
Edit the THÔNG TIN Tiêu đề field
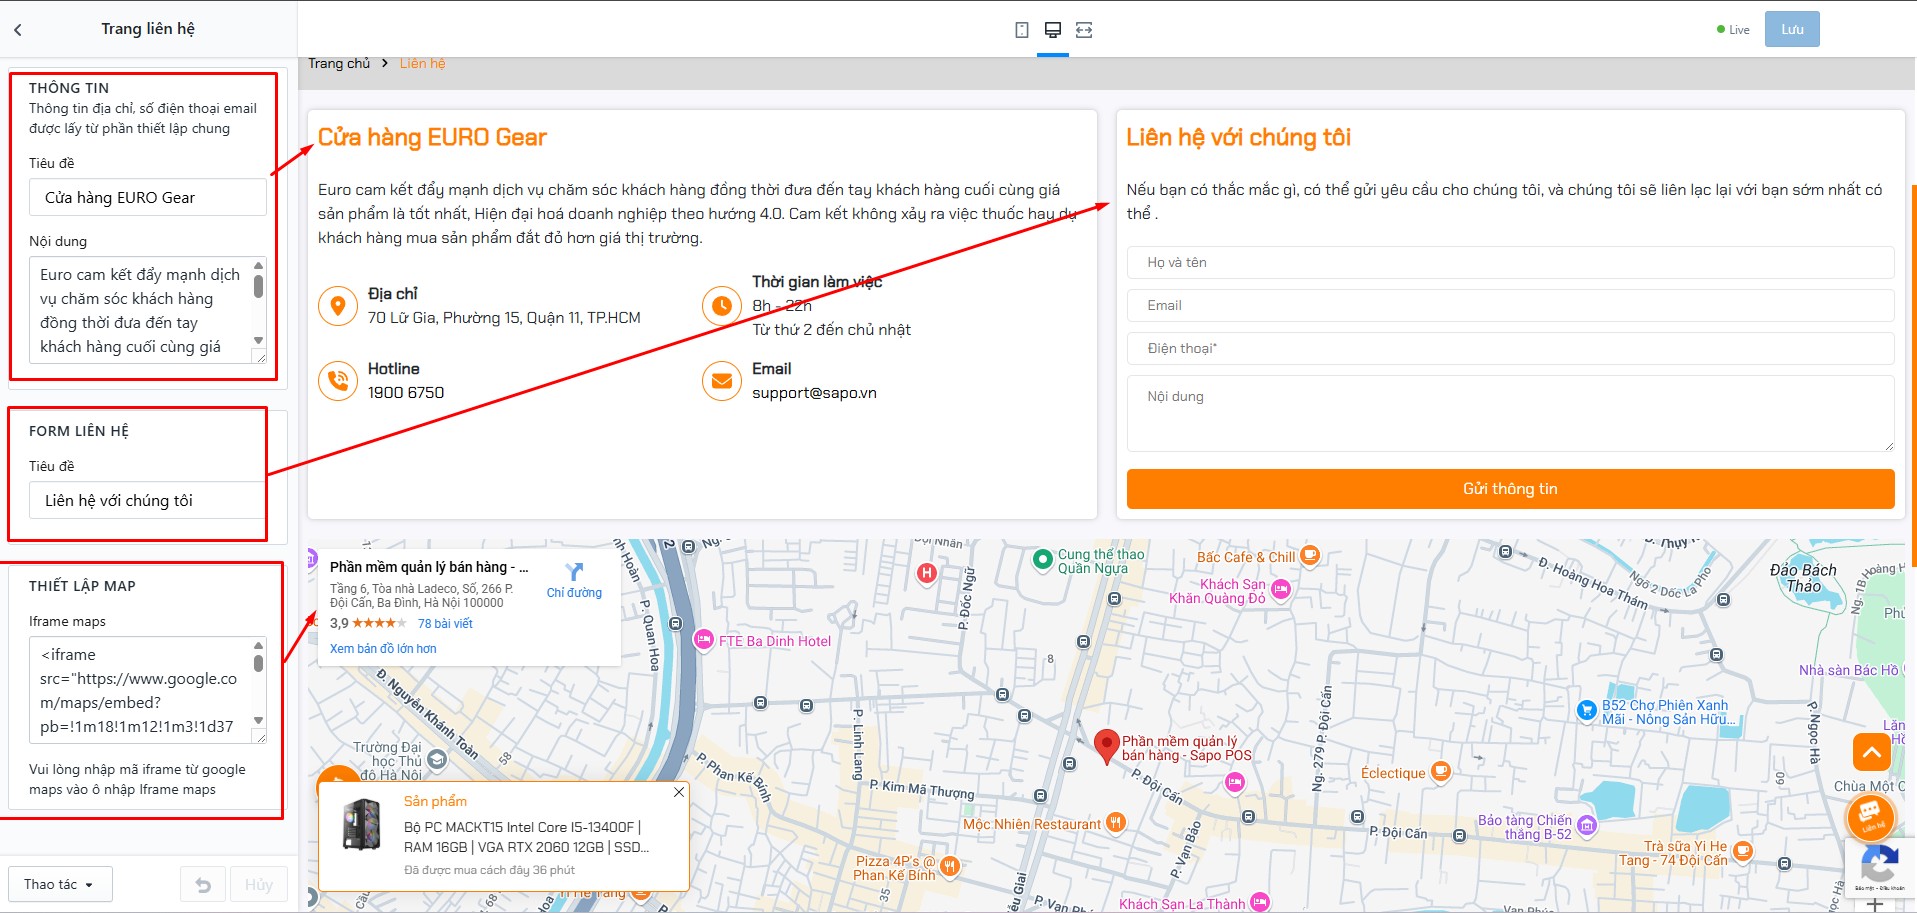148,197
